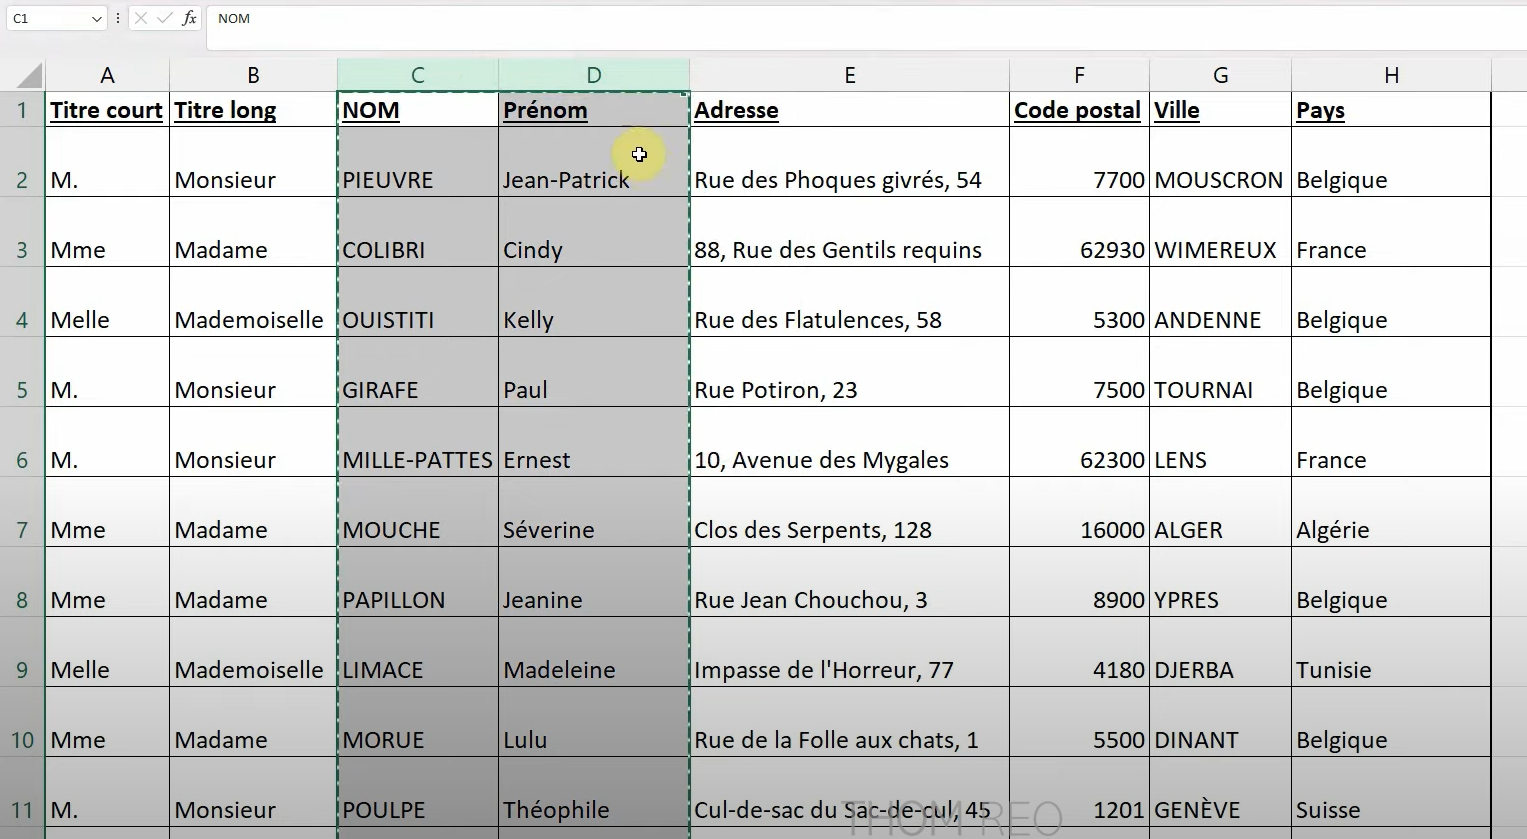
Task: Select the cell containing GIRAFE
Action: (x=418, y=372)
